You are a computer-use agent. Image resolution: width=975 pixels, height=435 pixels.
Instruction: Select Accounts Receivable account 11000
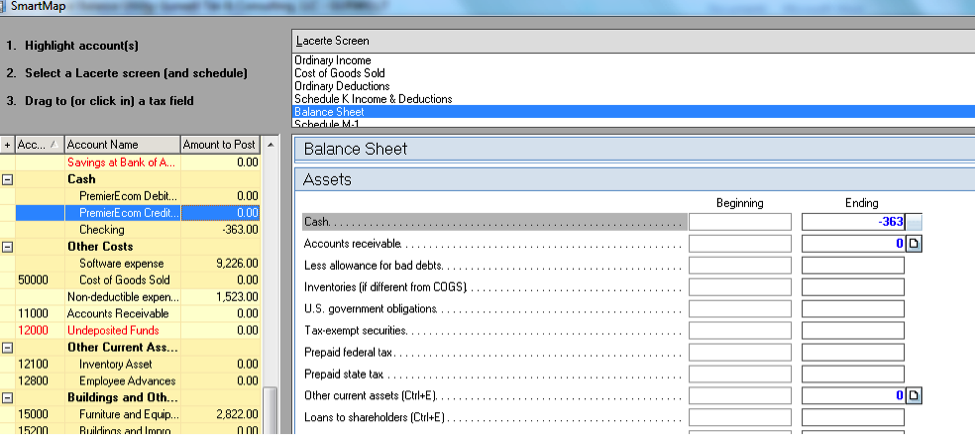[x=130, y=314]
